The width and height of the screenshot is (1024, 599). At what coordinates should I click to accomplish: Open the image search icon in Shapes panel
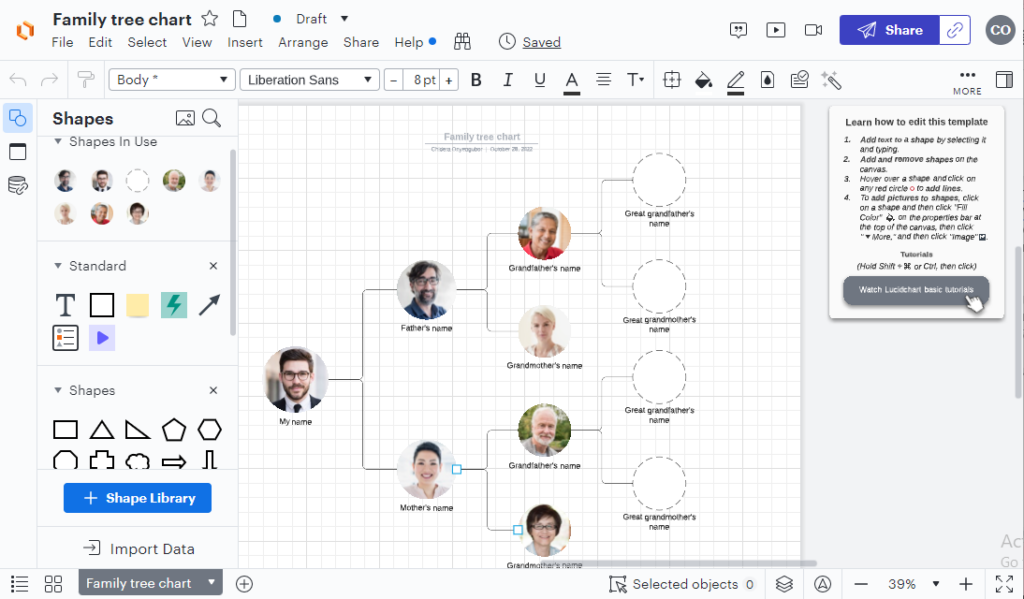(x=184, y=117)
